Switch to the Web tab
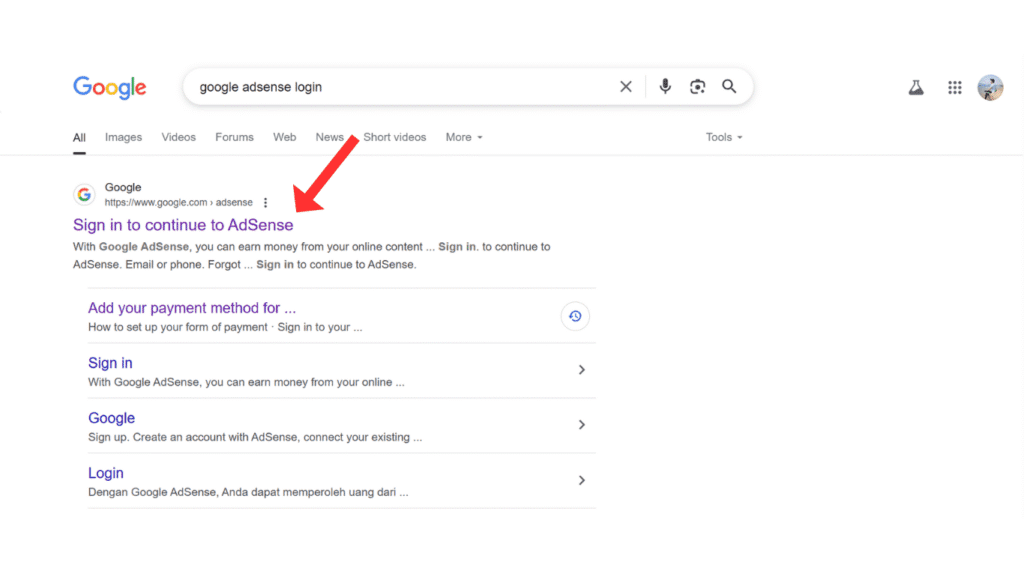 (x=284, y=137)
